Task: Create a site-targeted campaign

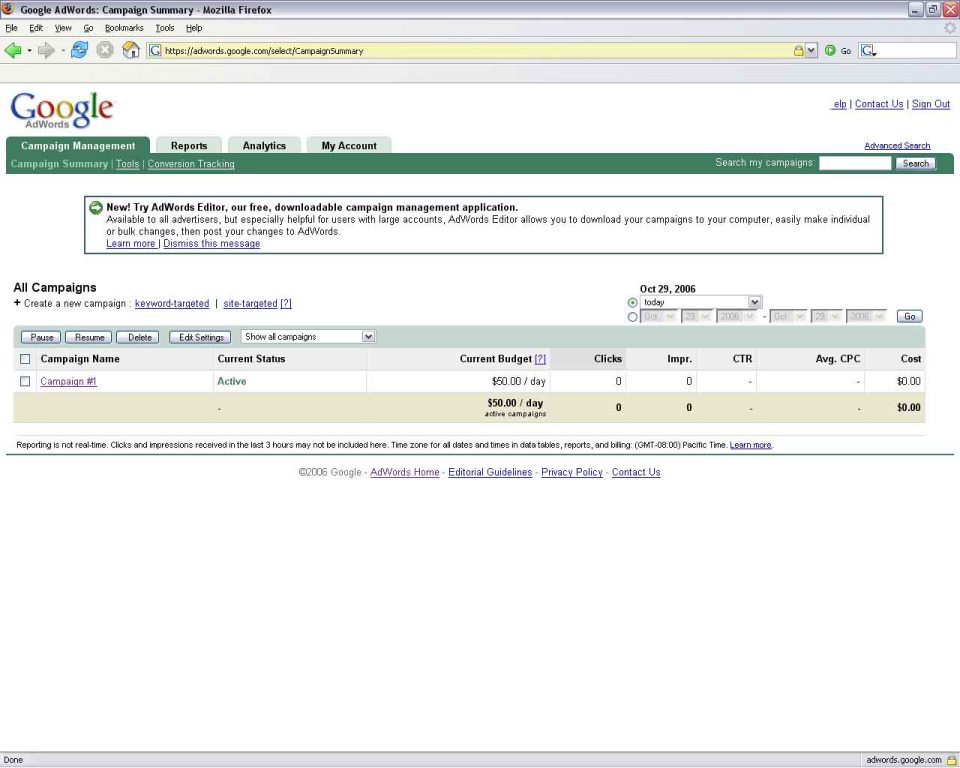Action: click(x=250, y=303)
